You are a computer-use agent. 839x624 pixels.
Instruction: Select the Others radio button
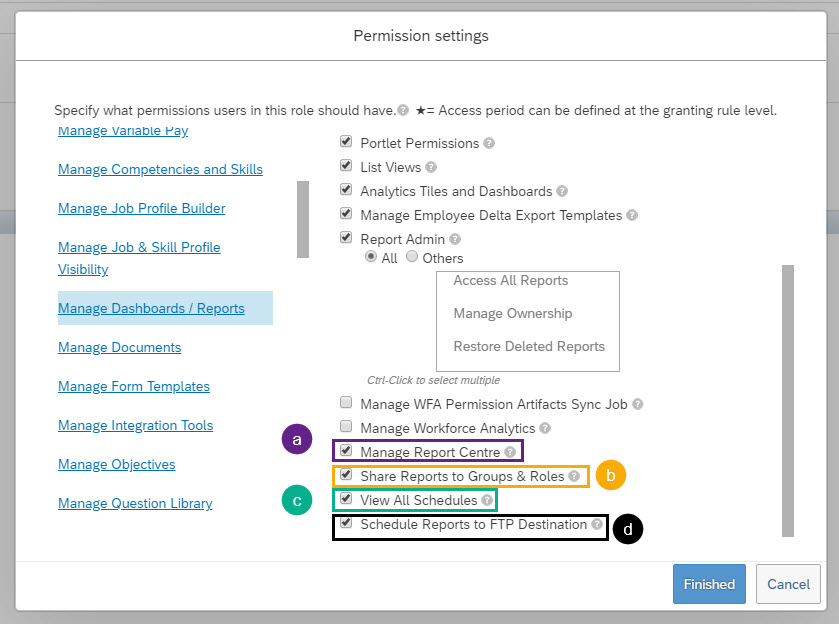(x=411, y=256)
